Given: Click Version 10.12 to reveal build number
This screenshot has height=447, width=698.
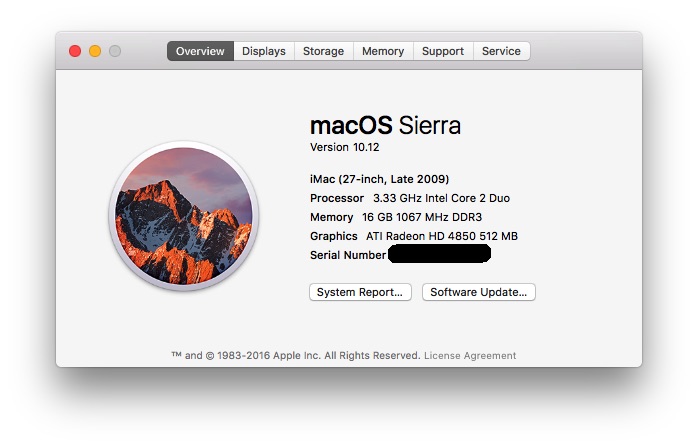Looking at the screenshot, I should (x=345, y=147).
